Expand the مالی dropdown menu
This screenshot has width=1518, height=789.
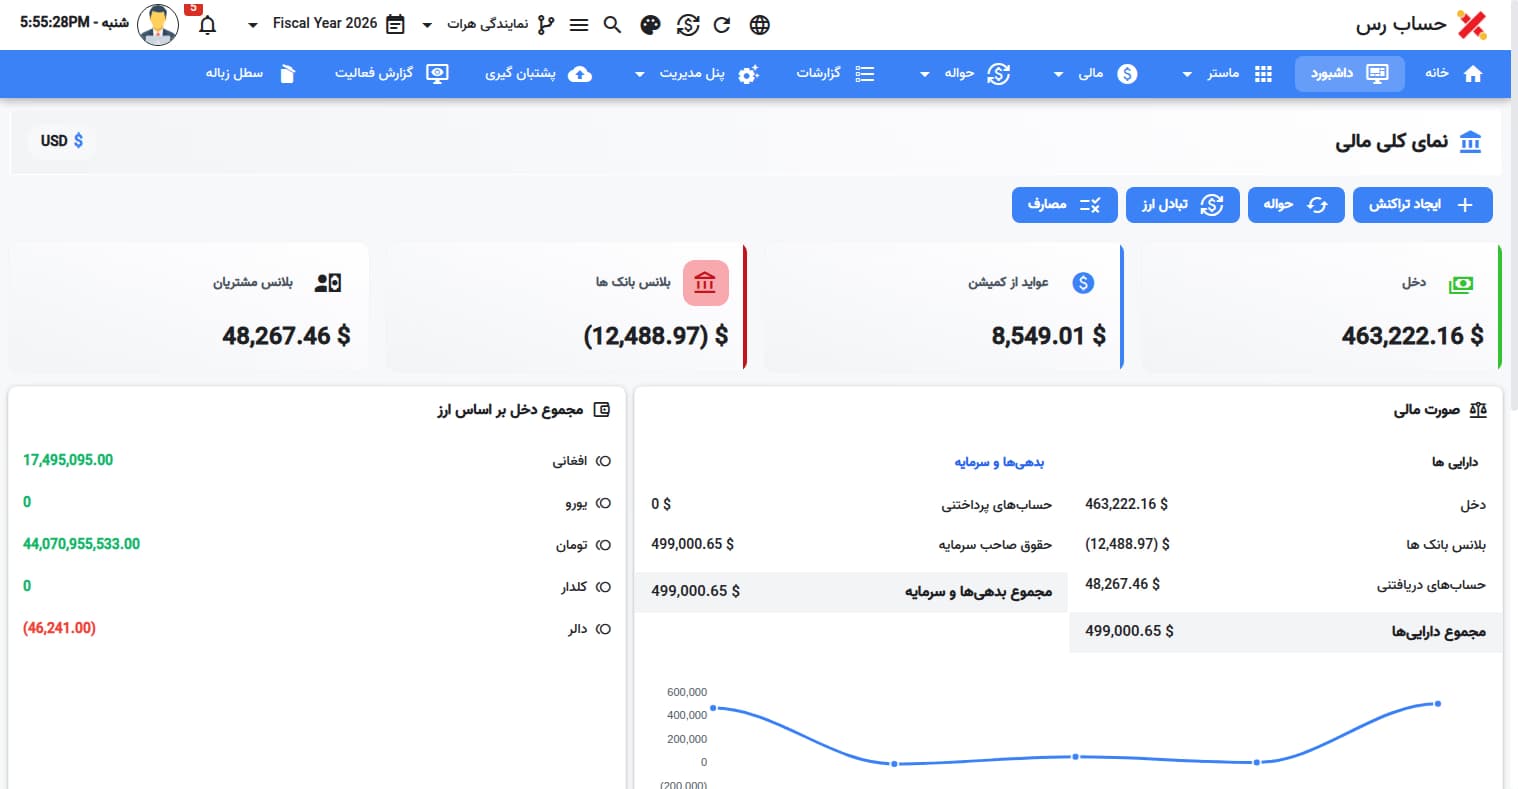[x=1095, y=74]
